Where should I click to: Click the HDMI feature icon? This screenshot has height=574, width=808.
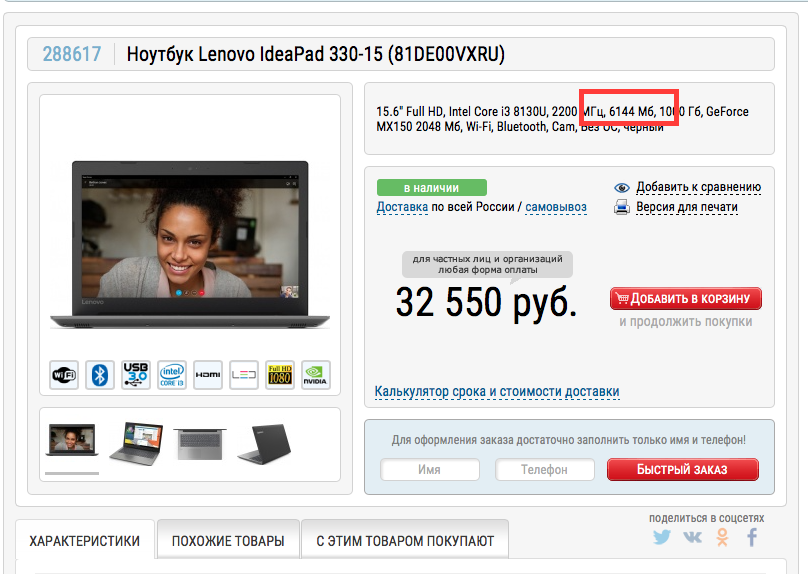(208, 375)
